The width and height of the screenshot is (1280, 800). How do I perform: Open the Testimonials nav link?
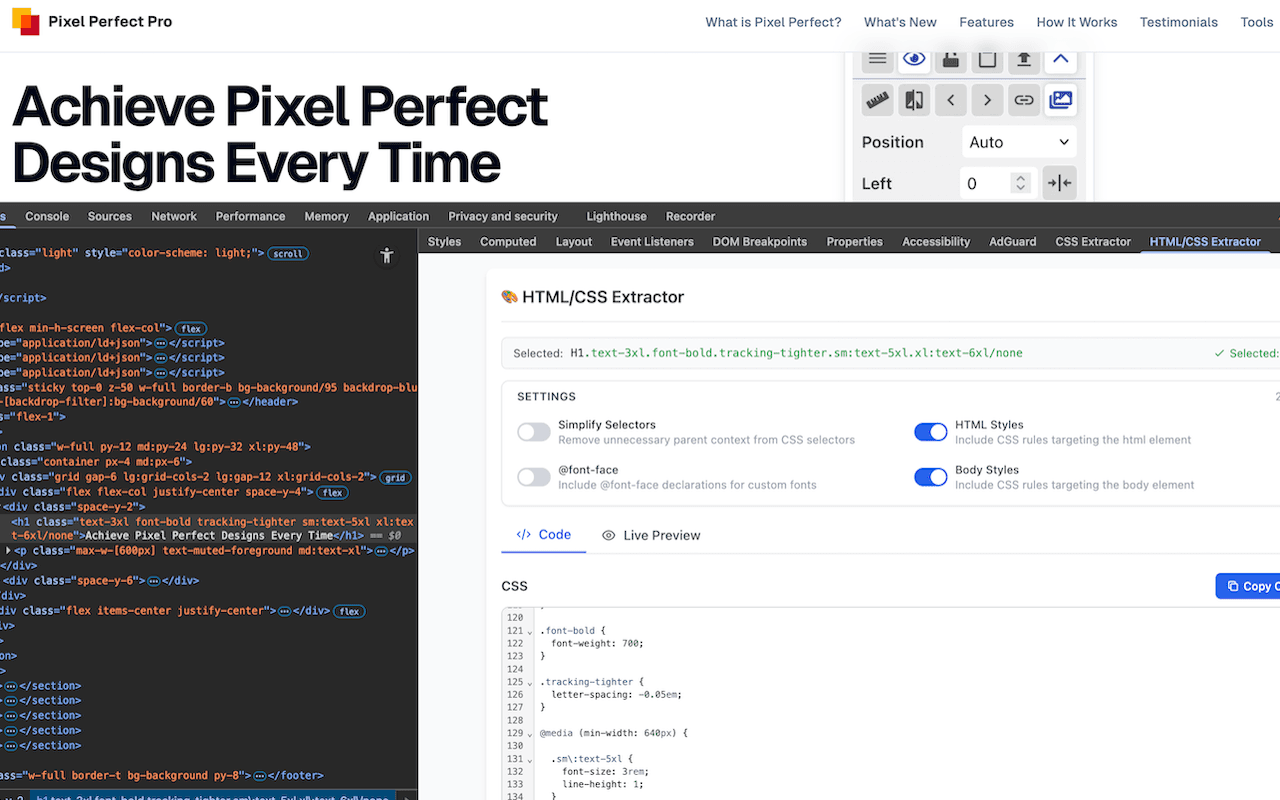(1179, 22)
